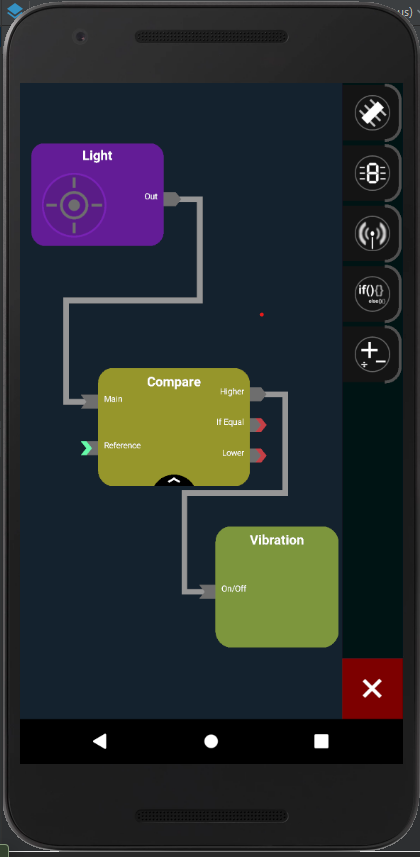Tap the Light block Out connector
Screen dimensions: 420x857
[171, 198]
